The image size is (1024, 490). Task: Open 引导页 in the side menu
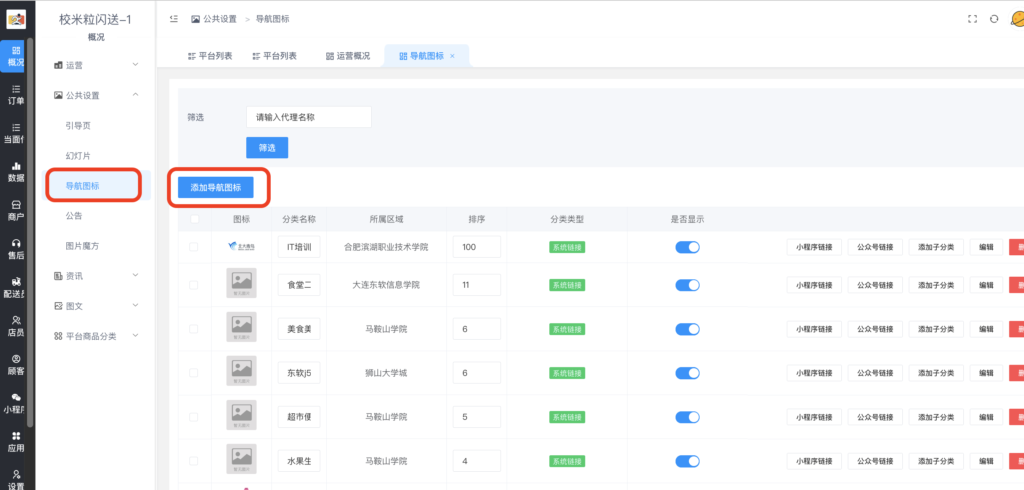tap(78, 125)
